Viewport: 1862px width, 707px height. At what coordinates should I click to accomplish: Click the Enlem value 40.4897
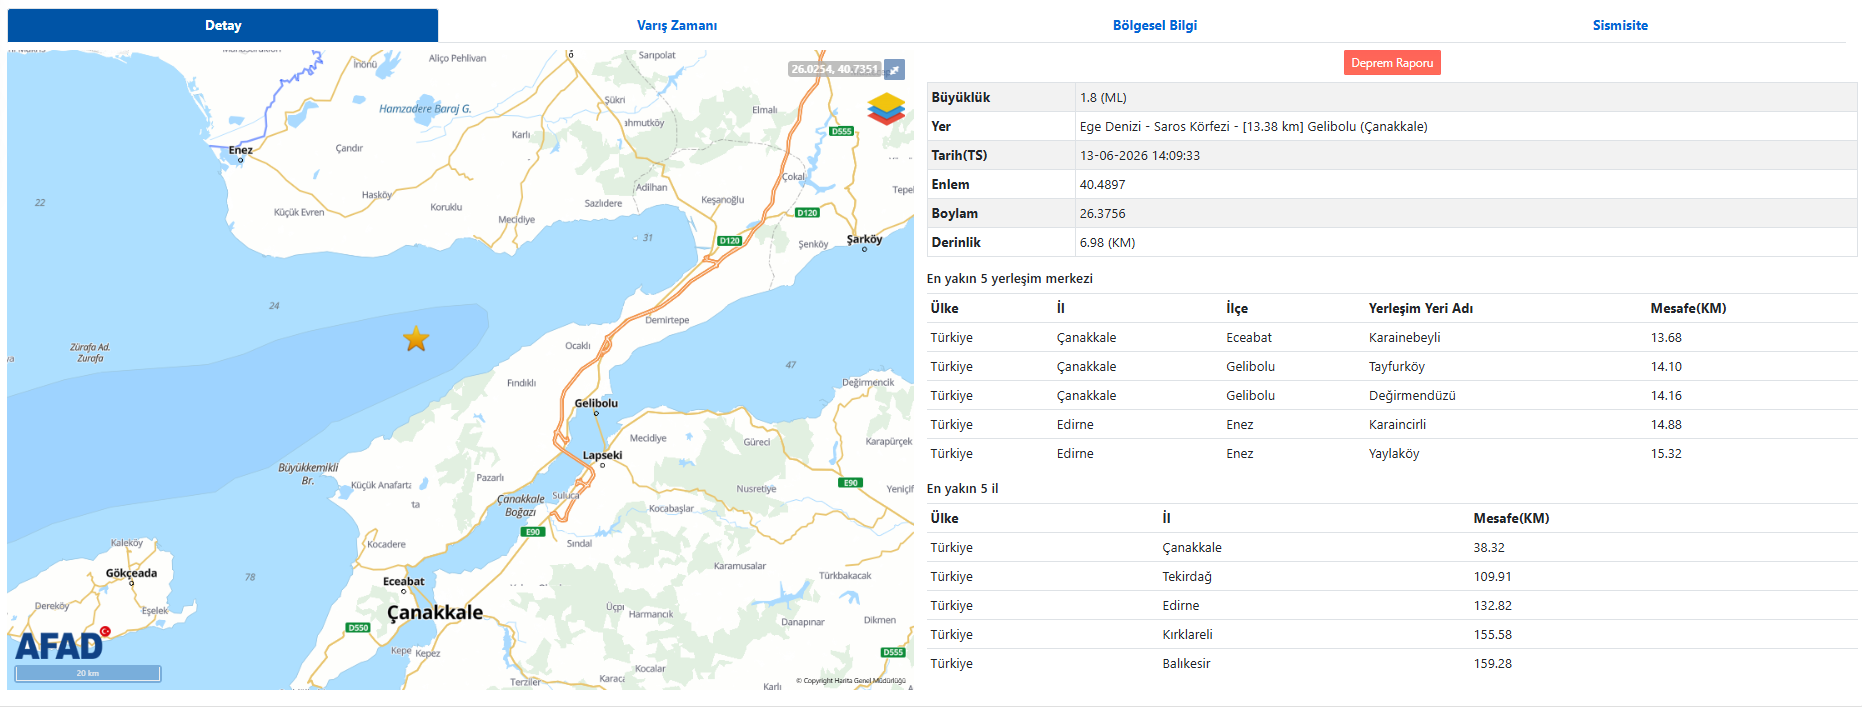coord(1102,184)
